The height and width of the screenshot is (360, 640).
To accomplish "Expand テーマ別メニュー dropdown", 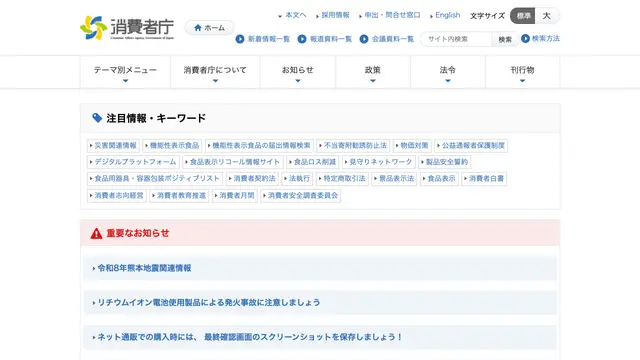I will (125, 72).
